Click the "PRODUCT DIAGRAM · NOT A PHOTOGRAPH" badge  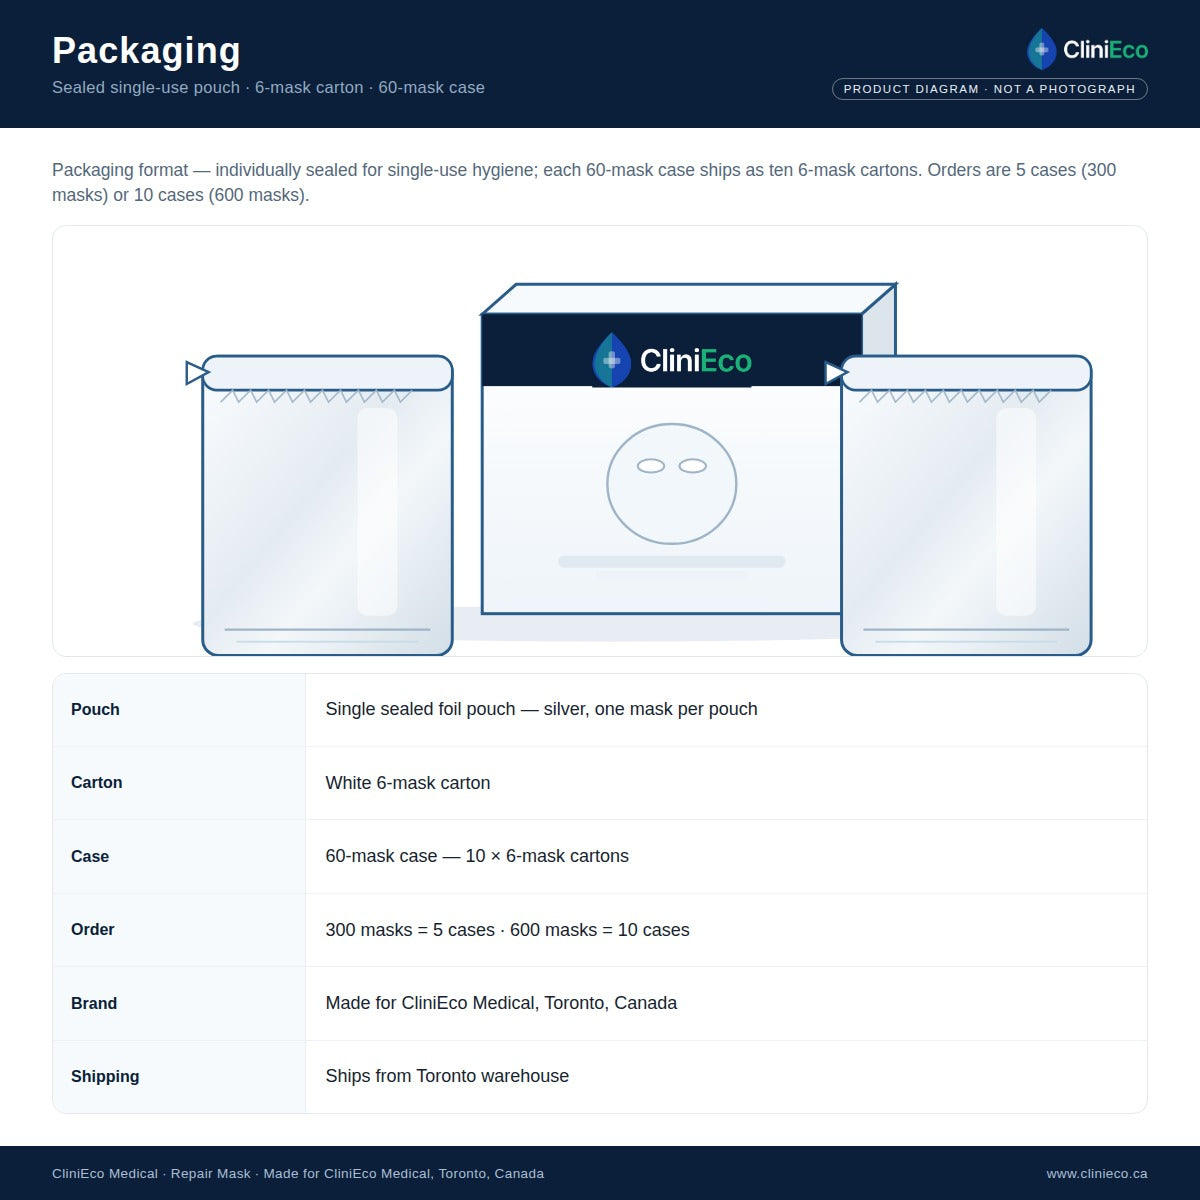990,89
